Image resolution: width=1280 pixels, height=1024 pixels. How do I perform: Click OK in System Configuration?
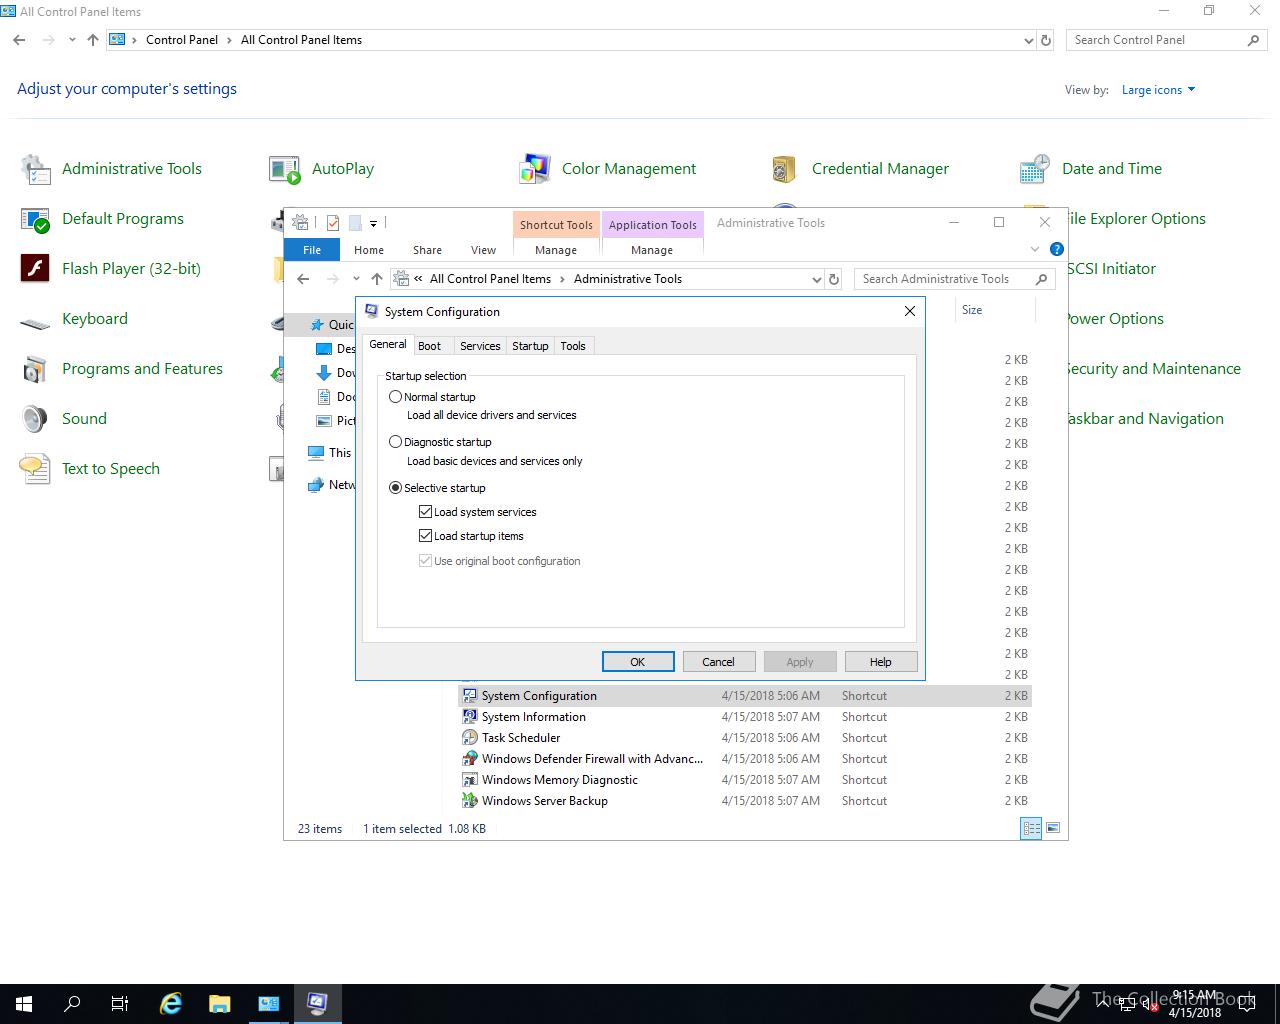[638, 662]
